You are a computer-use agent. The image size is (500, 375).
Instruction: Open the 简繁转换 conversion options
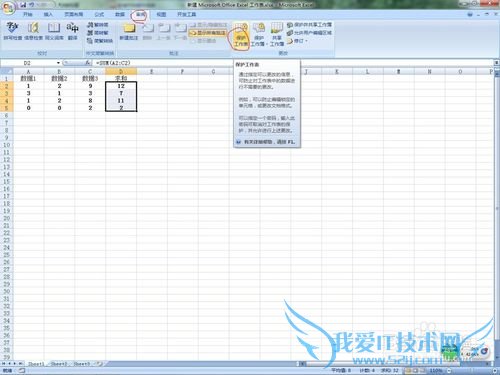100,41
